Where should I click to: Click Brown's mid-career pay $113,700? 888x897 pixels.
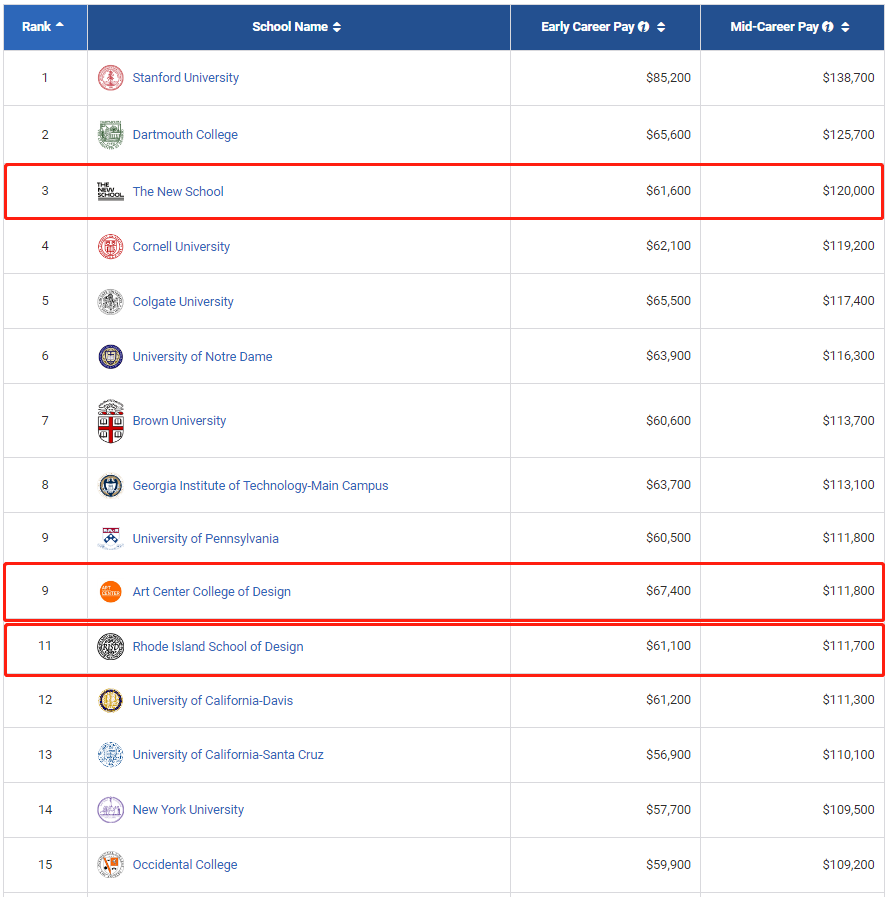[x=849, y=421]
